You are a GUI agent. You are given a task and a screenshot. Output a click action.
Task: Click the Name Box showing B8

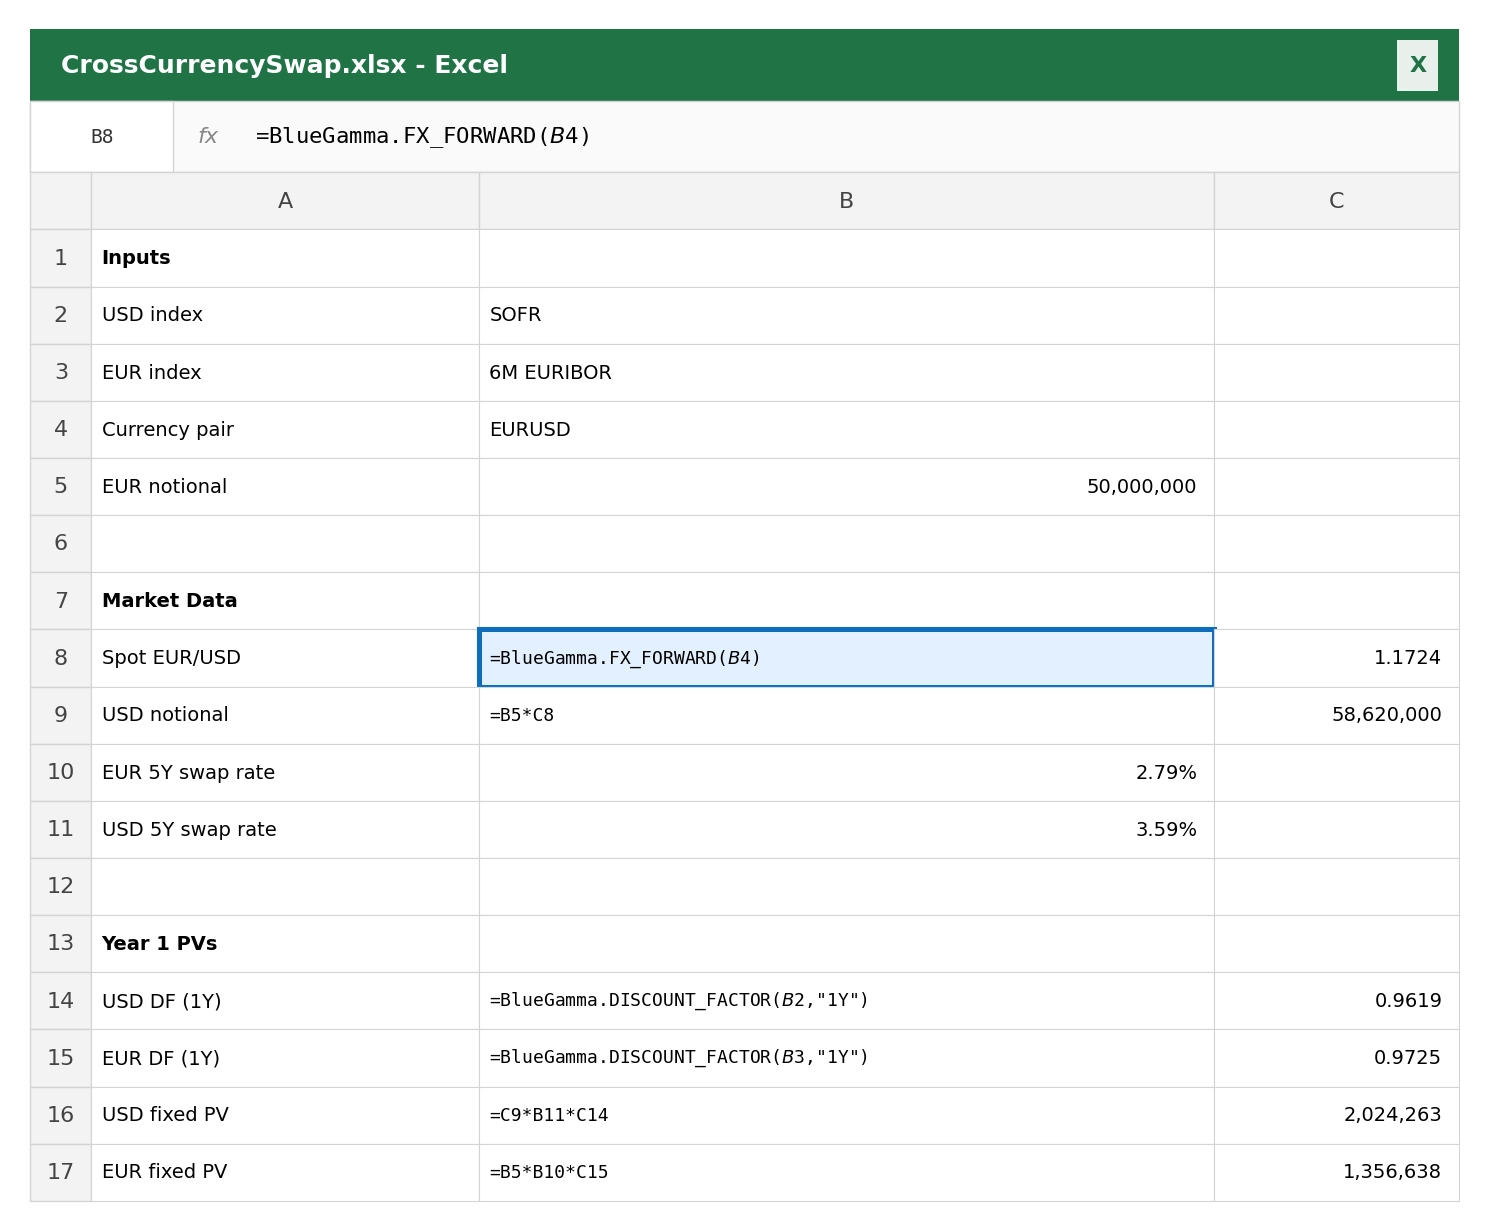101,136
